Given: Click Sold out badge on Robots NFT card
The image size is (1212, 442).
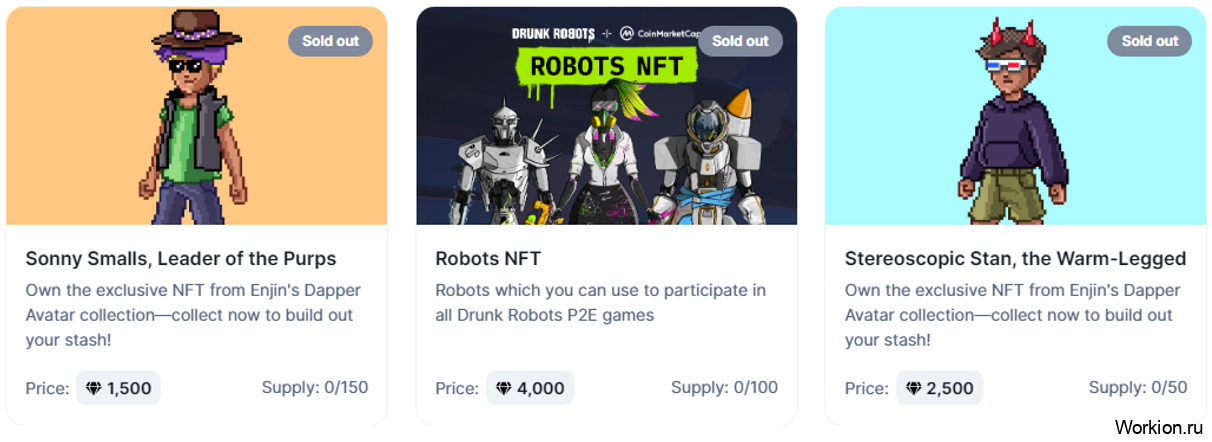Looking at the screenshot, I should coord(740,41).
